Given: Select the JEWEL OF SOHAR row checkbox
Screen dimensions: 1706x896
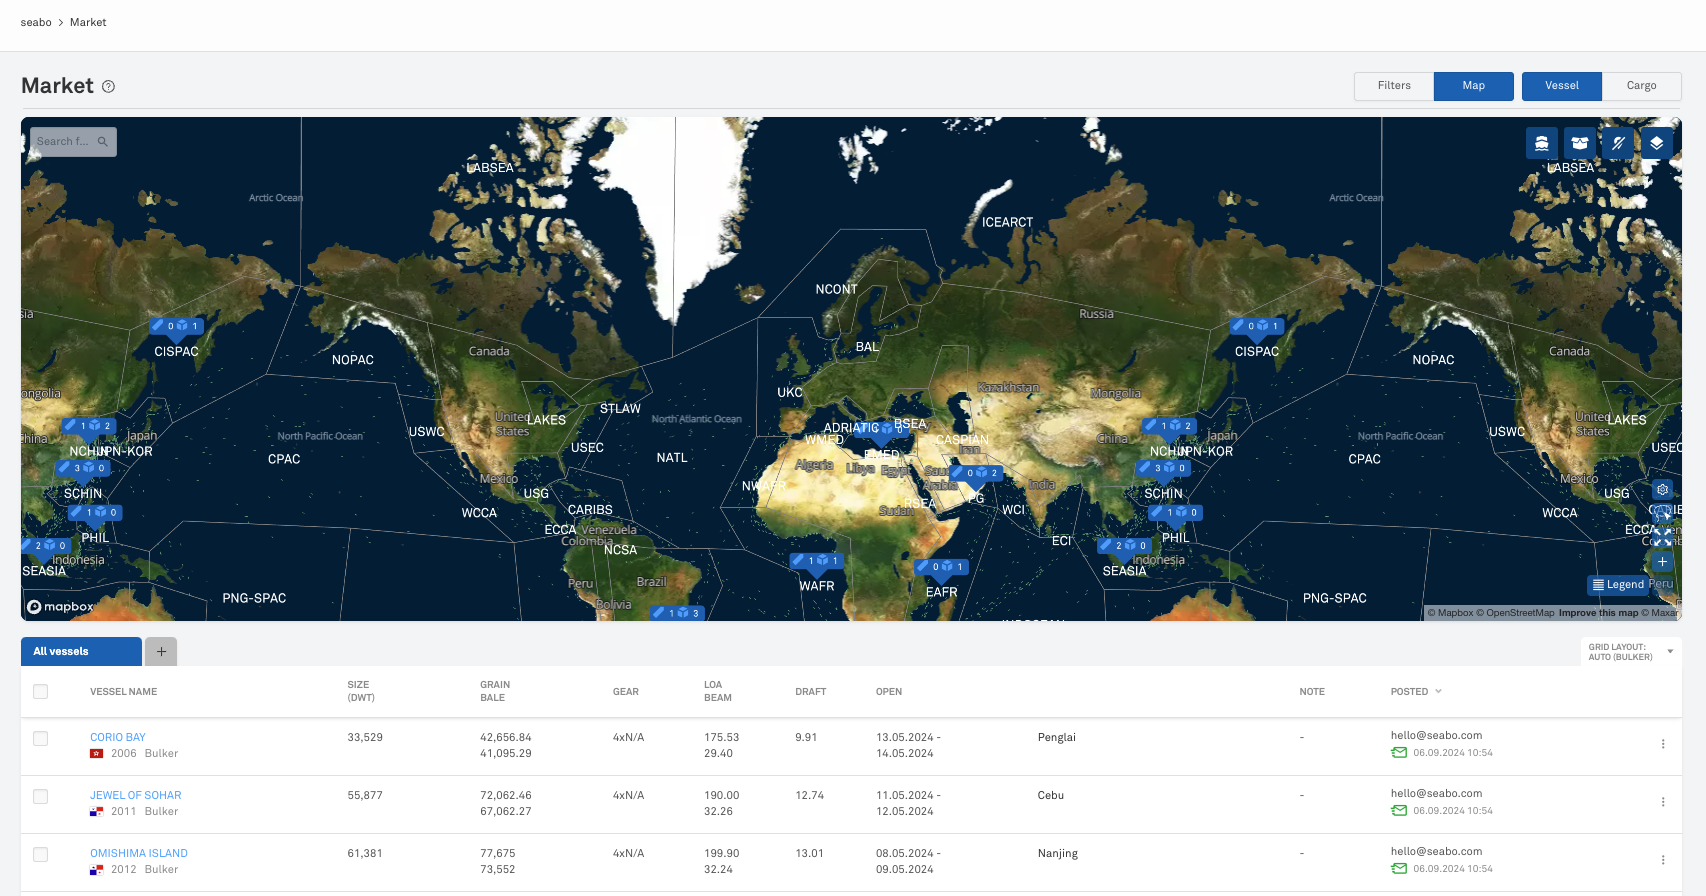Looking at the screenshot, I should coord(41,797).
